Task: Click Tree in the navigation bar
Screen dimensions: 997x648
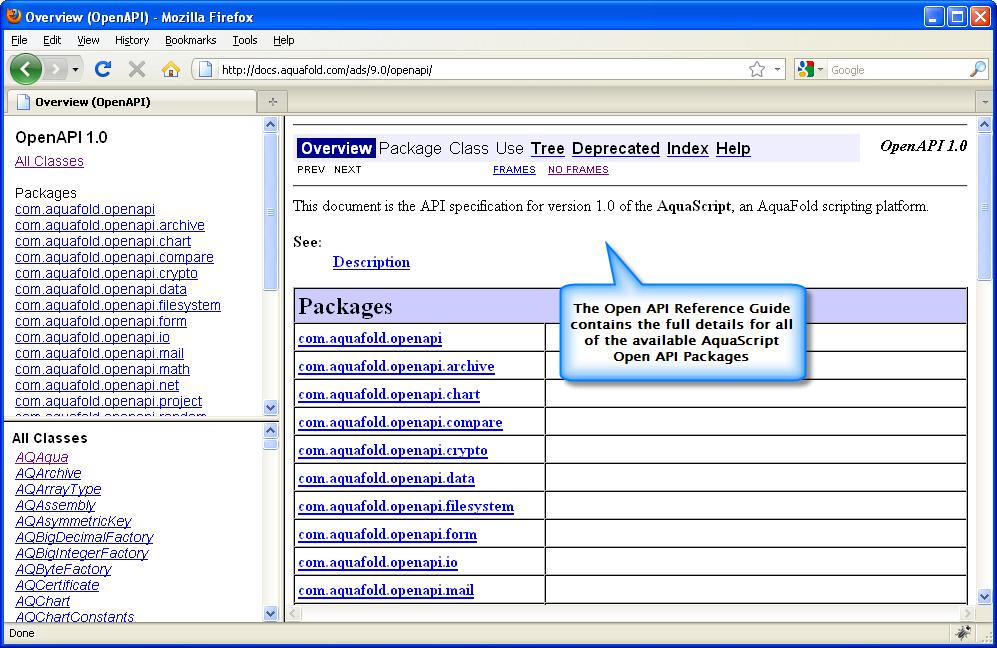Action: 547,148
